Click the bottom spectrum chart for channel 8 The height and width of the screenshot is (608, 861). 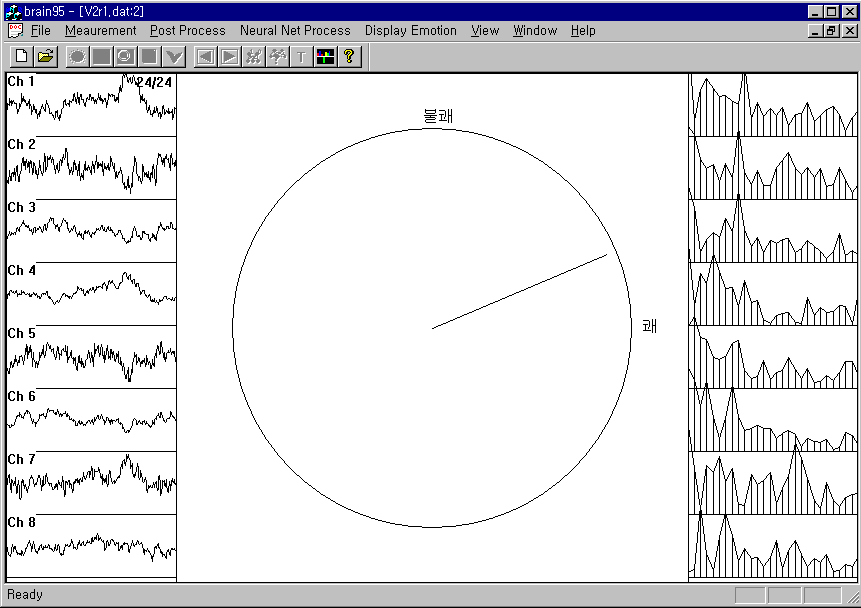(x=773, y=546)
